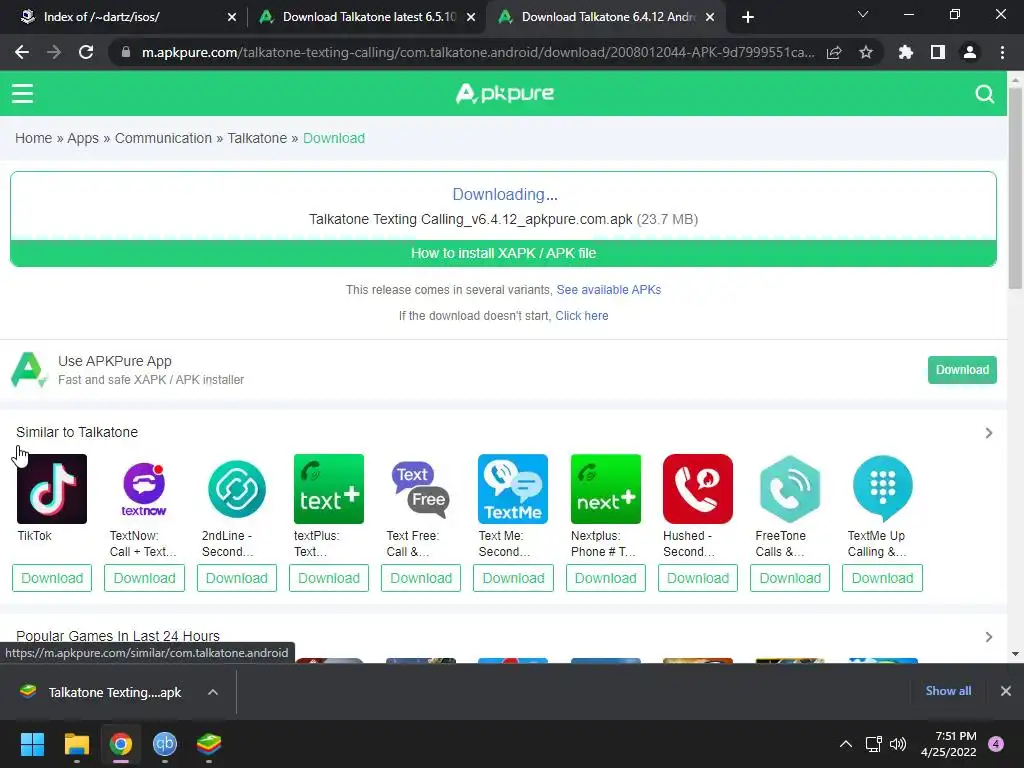Viewport: 1024px width, 768px height.
Task: Toggle the Chrome side panel icon
Action: [938, 52]
